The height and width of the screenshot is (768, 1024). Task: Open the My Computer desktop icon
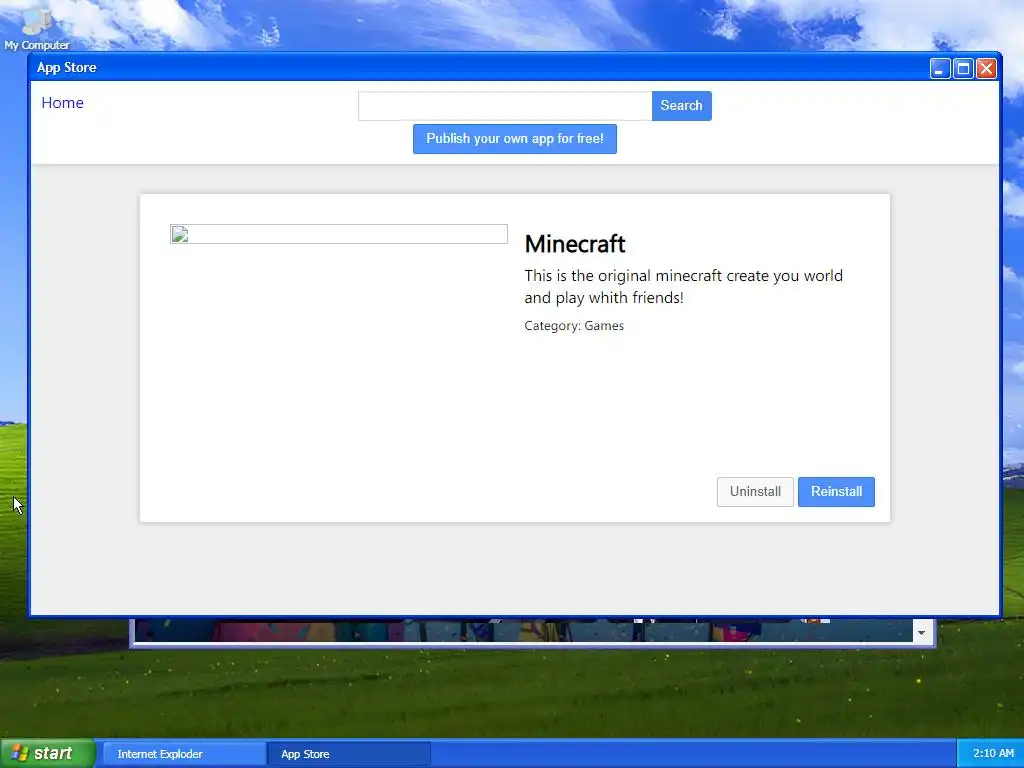37,29
